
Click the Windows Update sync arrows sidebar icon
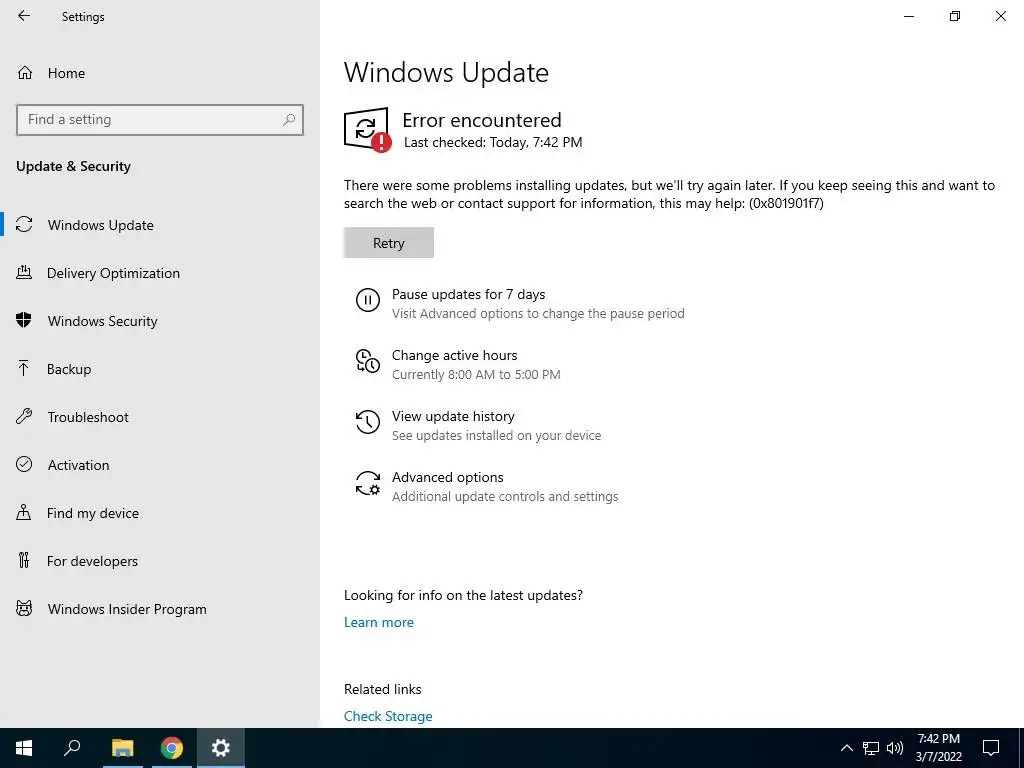[24, 225]
